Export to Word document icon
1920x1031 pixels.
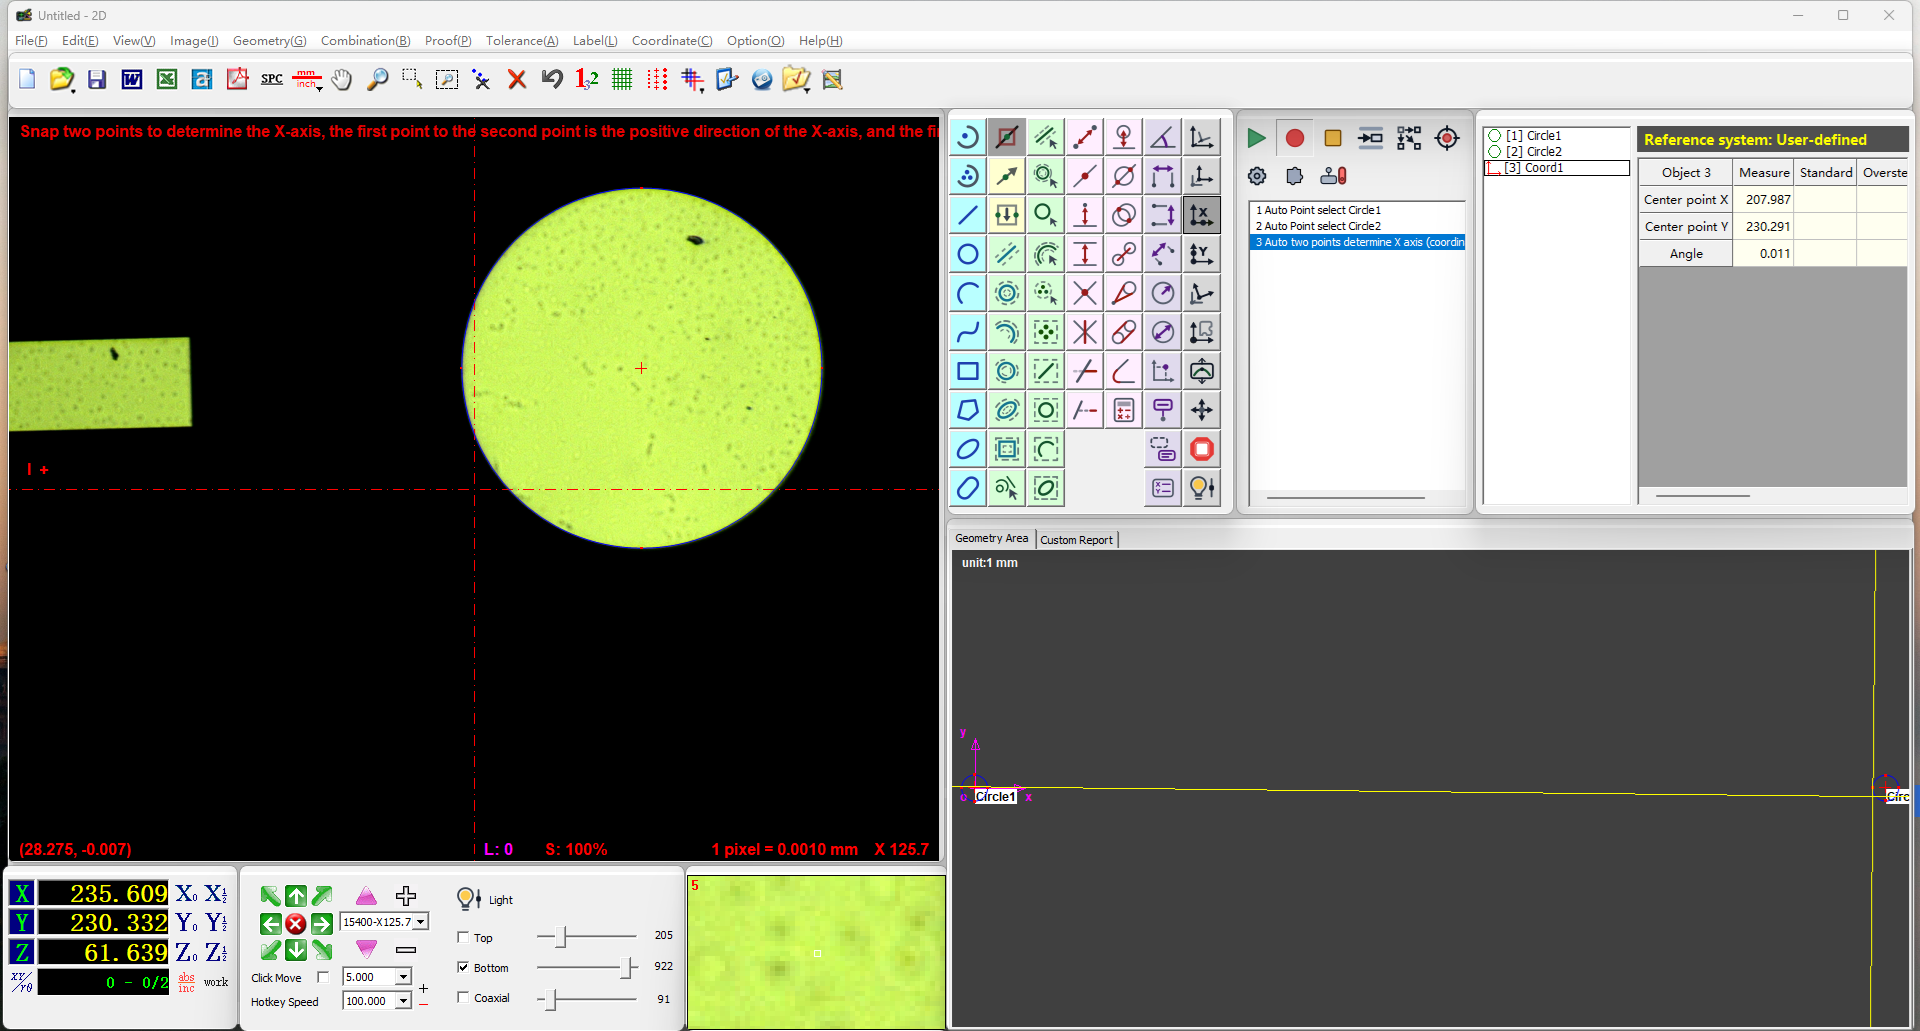(x=132, y=79)
